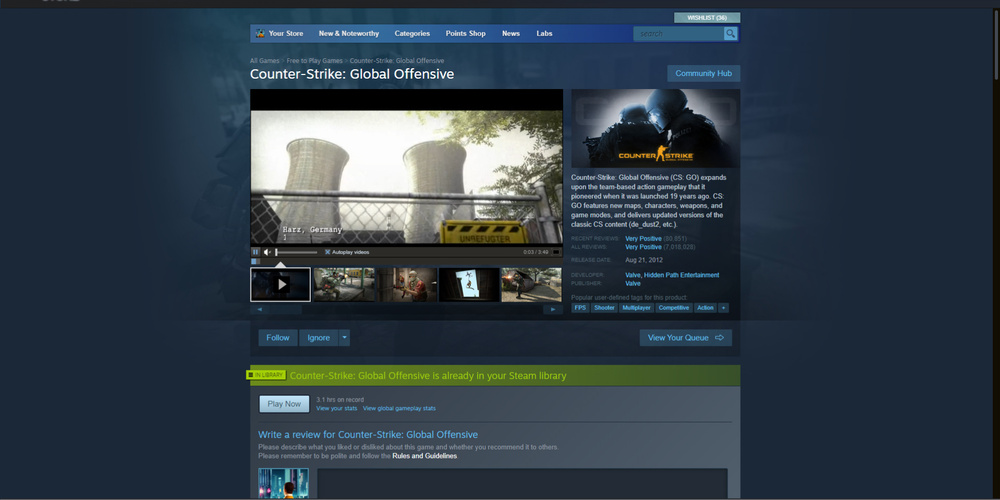
Task: Open the Community Hub
Action: pyautogui.click(x=703, y=73)
